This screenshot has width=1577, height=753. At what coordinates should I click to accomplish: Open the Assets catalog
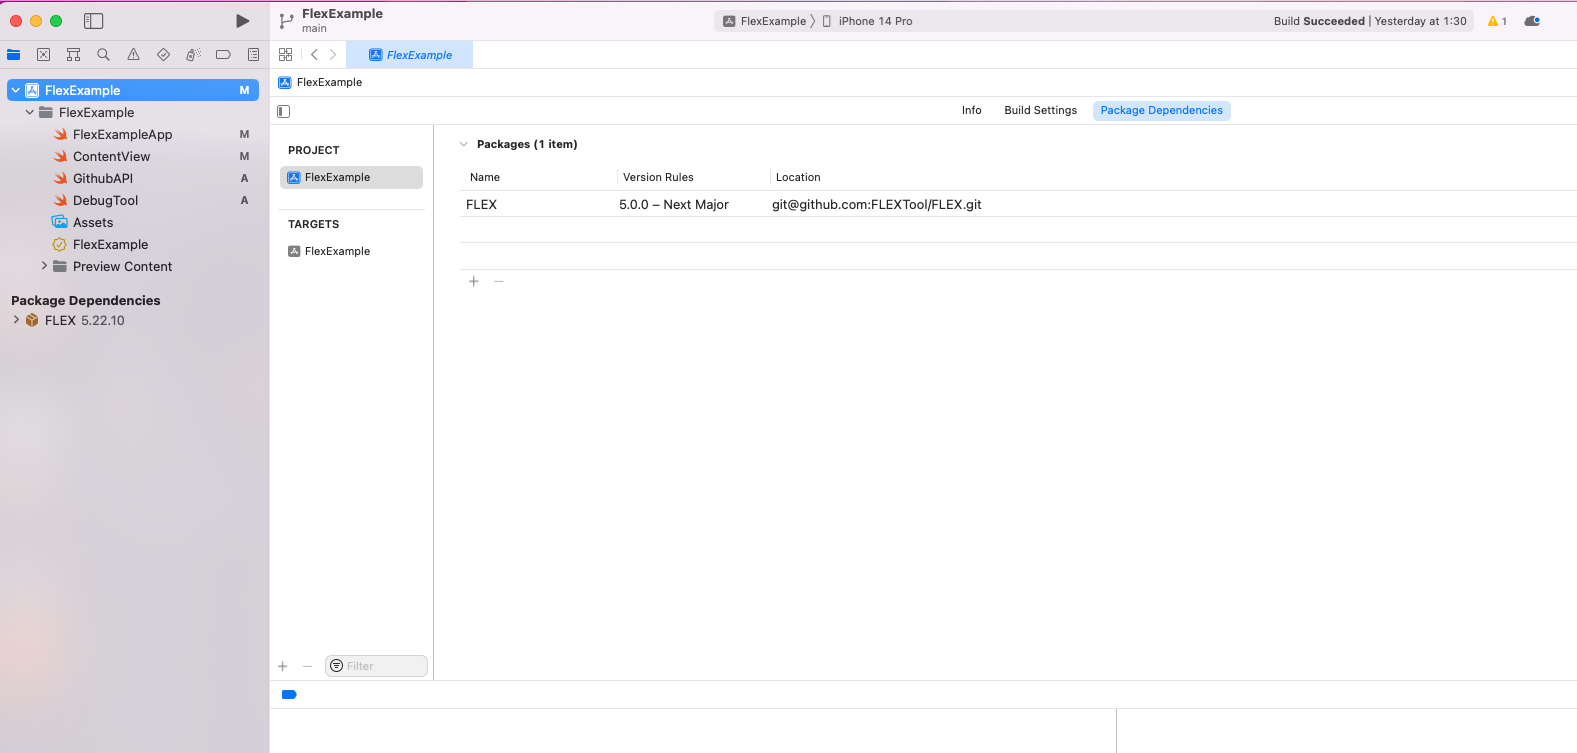[92, 222]
